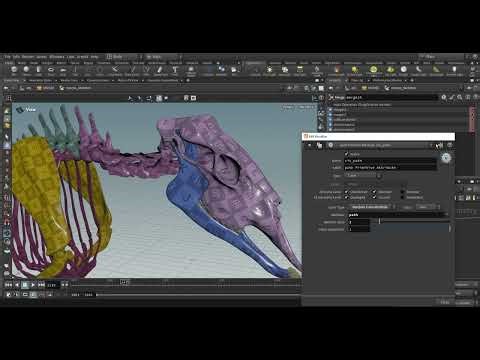Image resolution: width=480 pixels, height=360 pixels.
Task: Select the Tube shelf tool
Action: 39,70
